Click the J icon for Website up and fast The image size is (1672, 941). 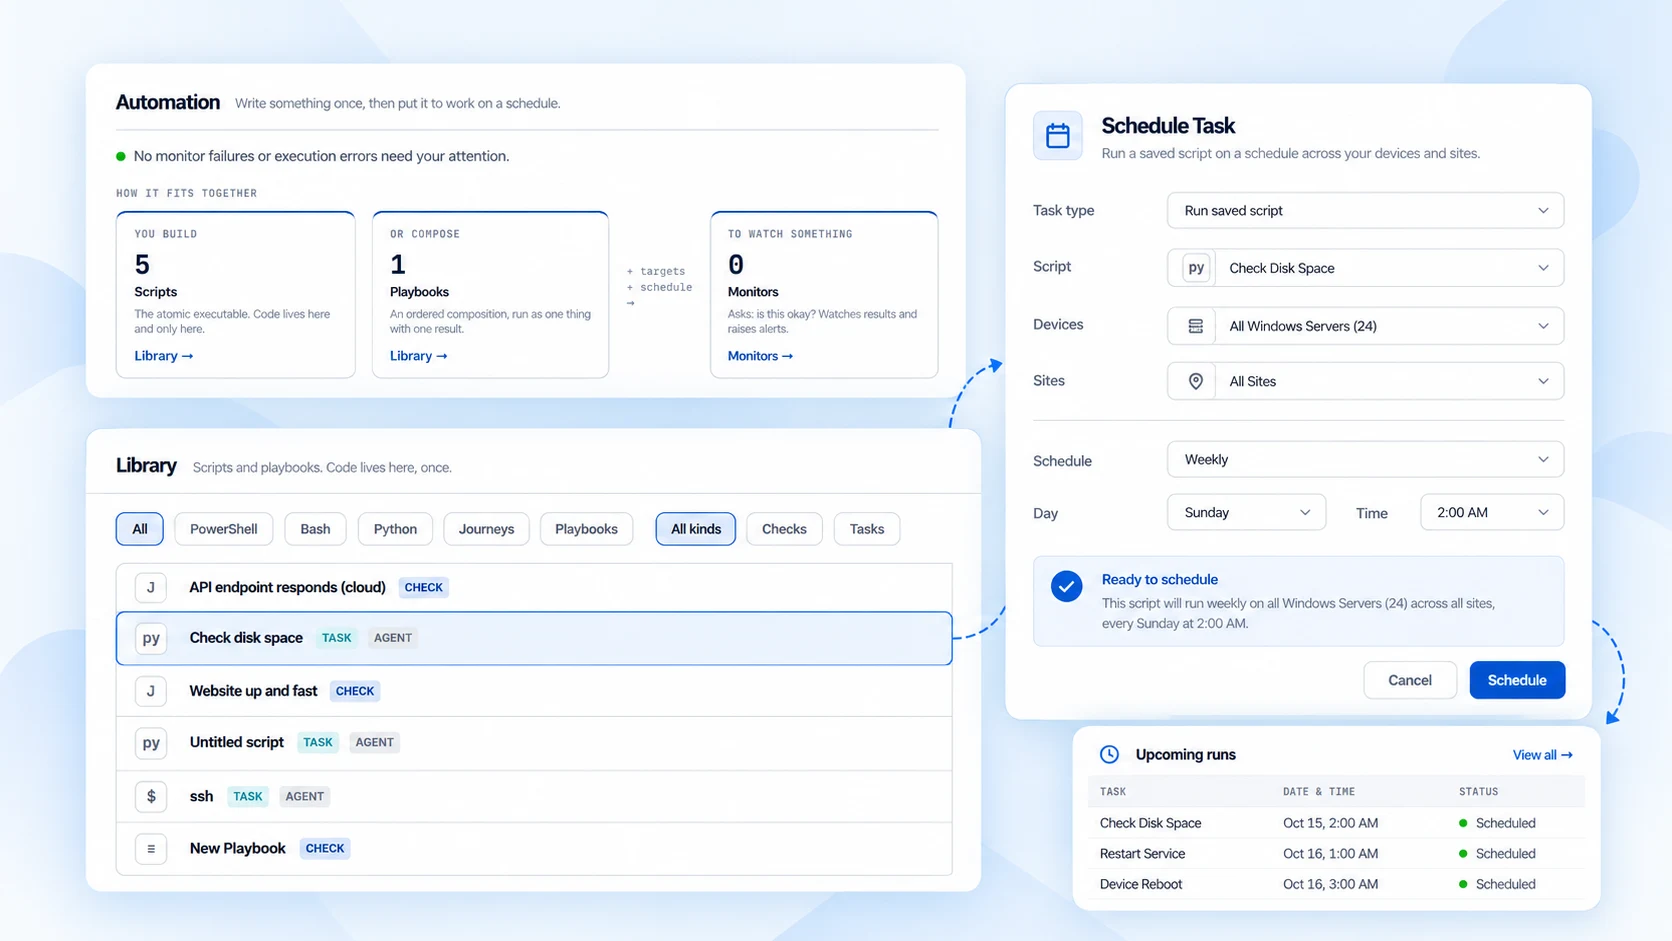151,691
